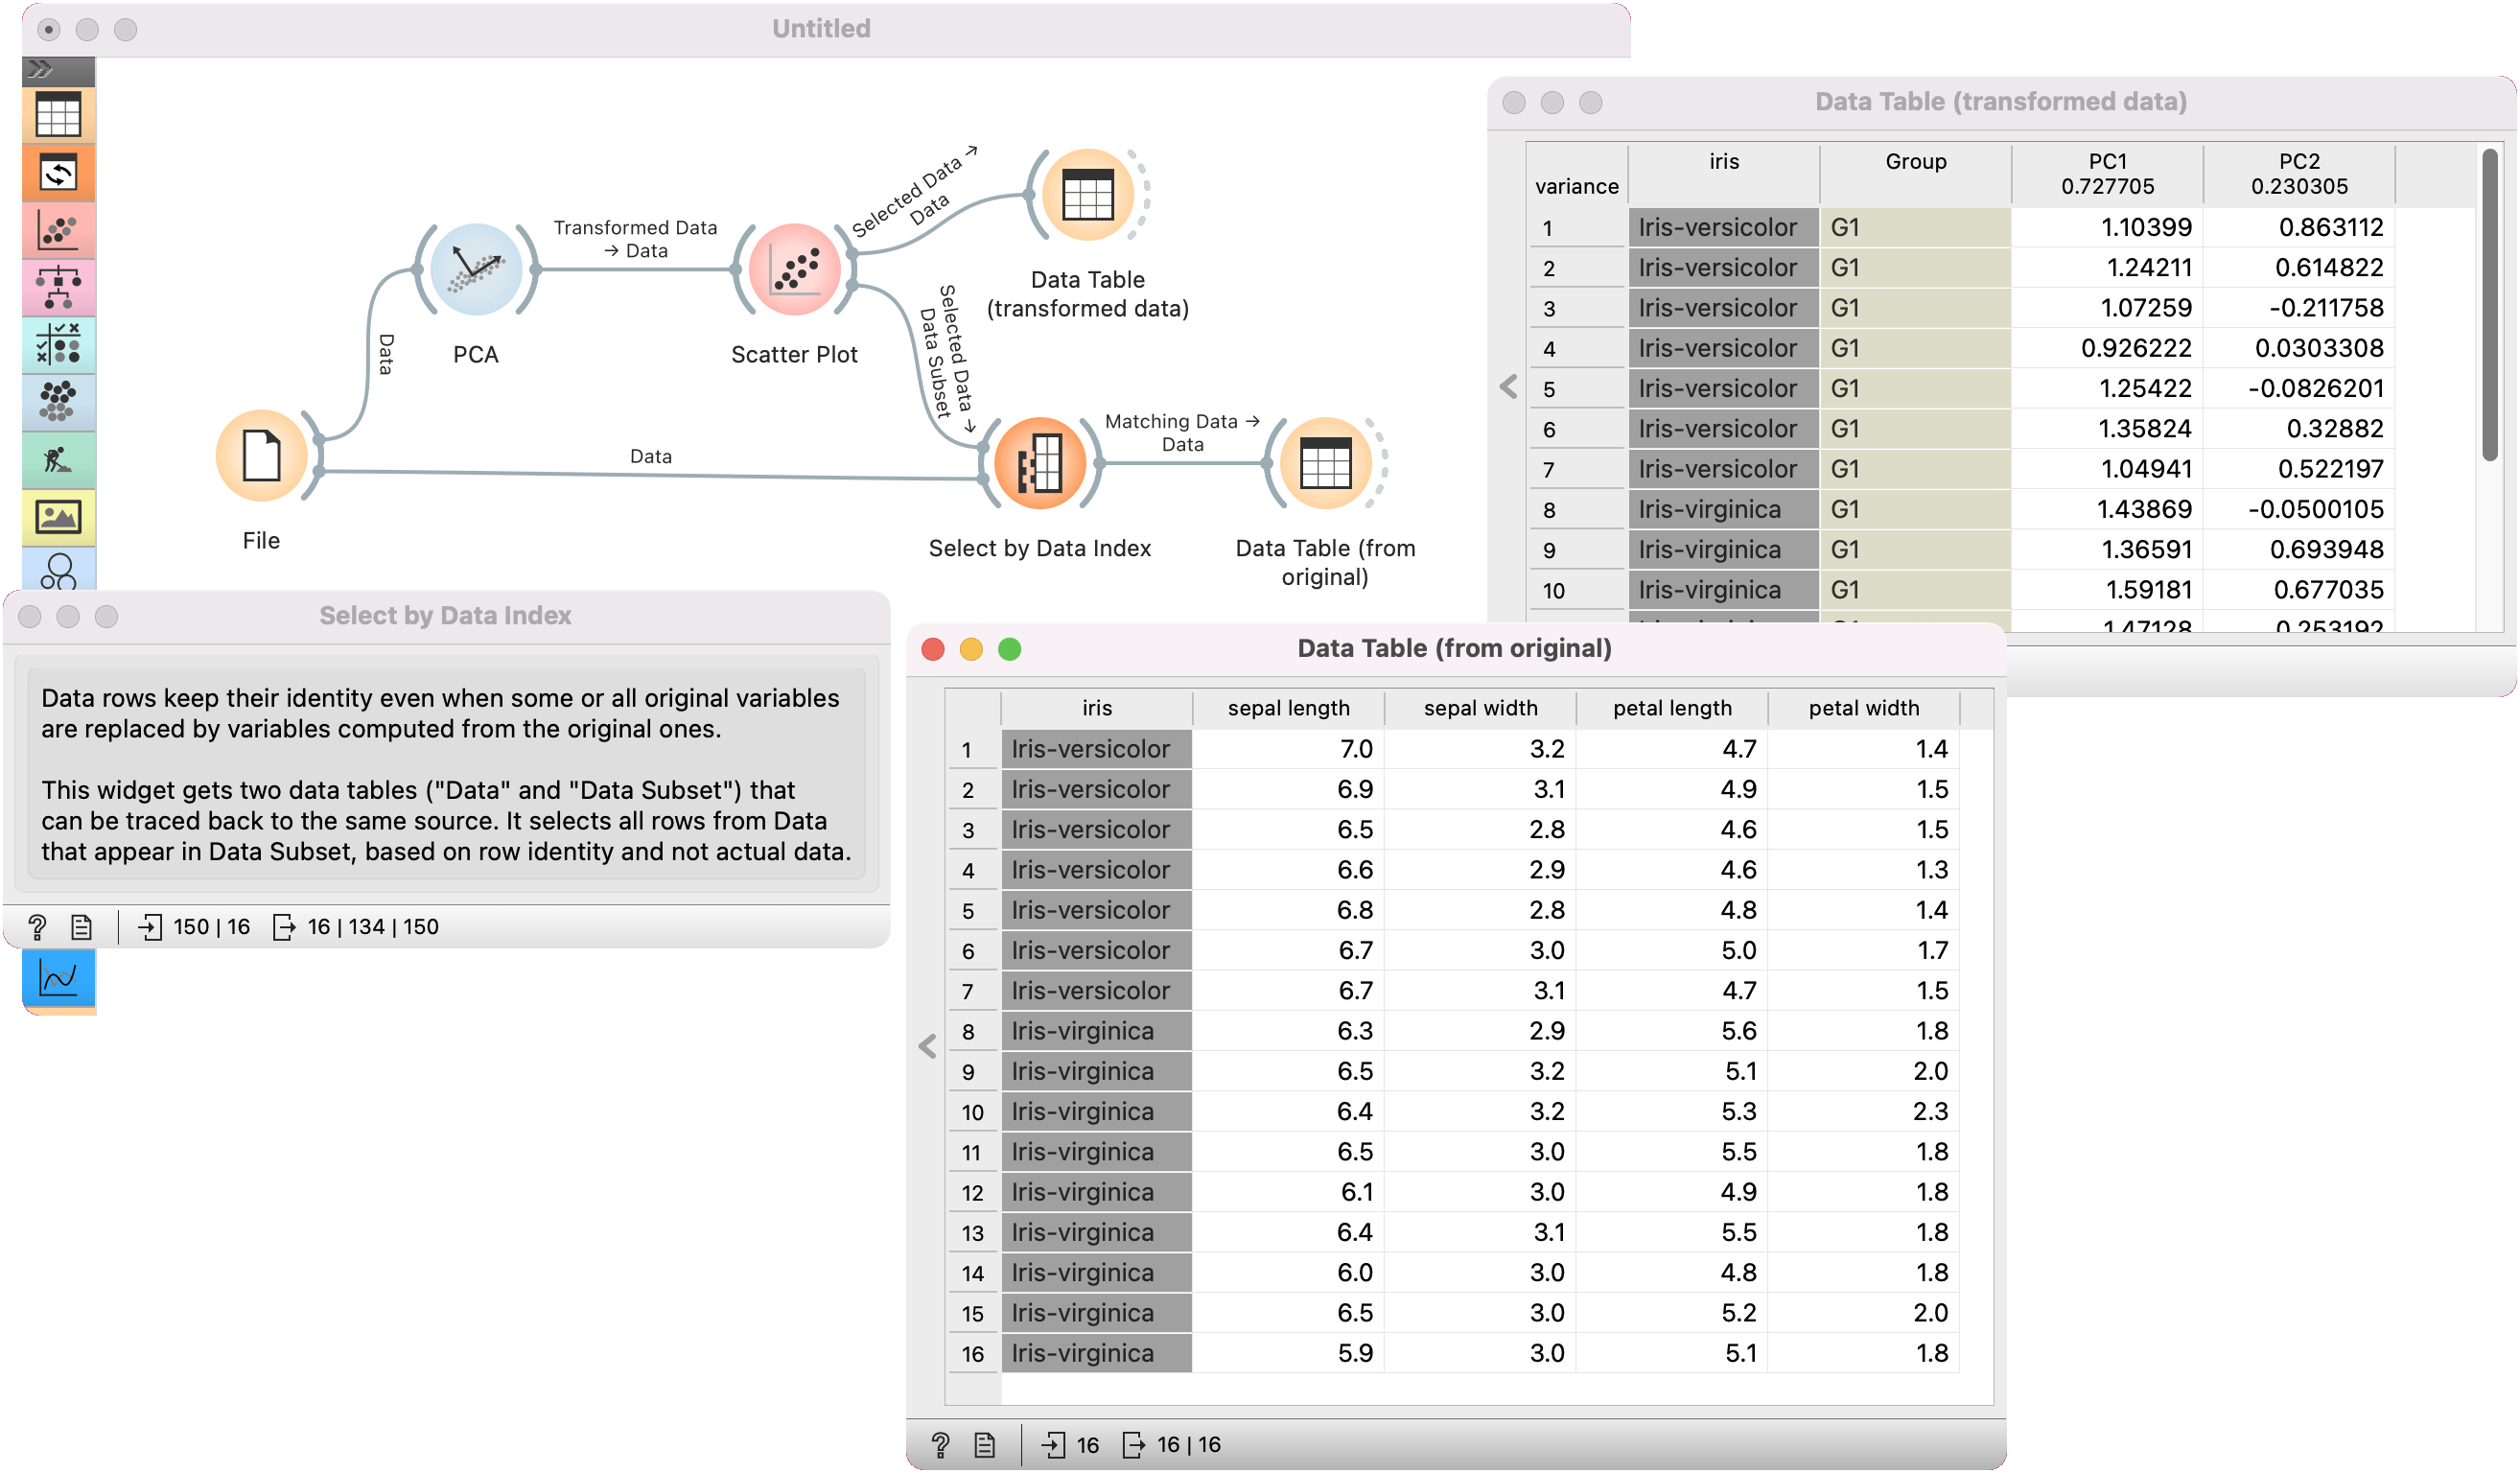Click the PCA widget node
Image resolution: width=2520 pixels, height=1473 pixels.
pyautogui.click(x=476, y=270)
